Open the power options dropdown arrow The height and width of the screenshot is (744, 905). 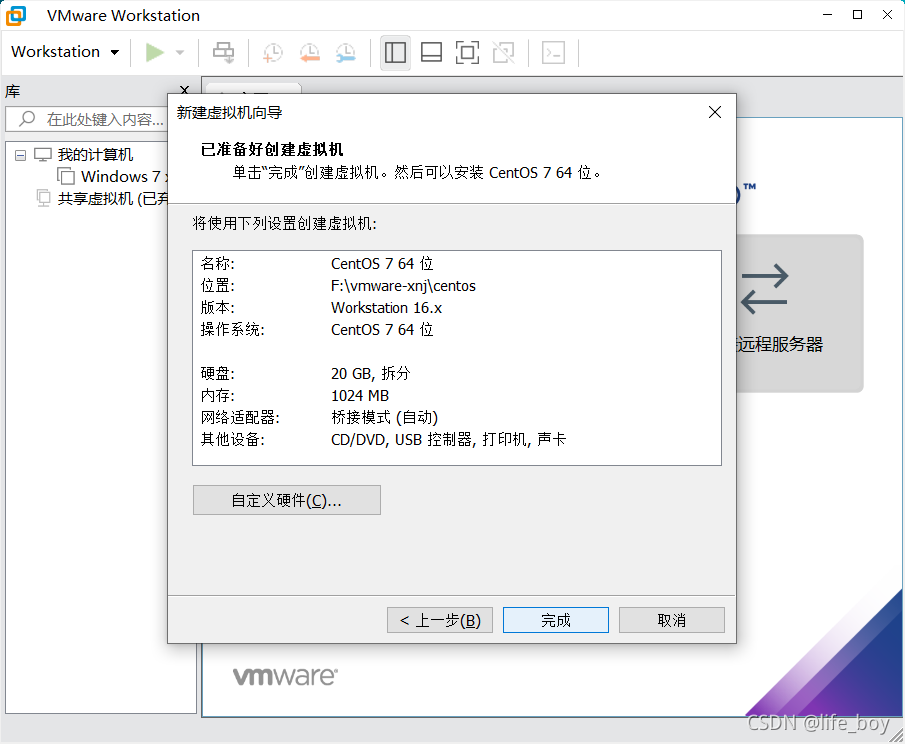point(180,53)
